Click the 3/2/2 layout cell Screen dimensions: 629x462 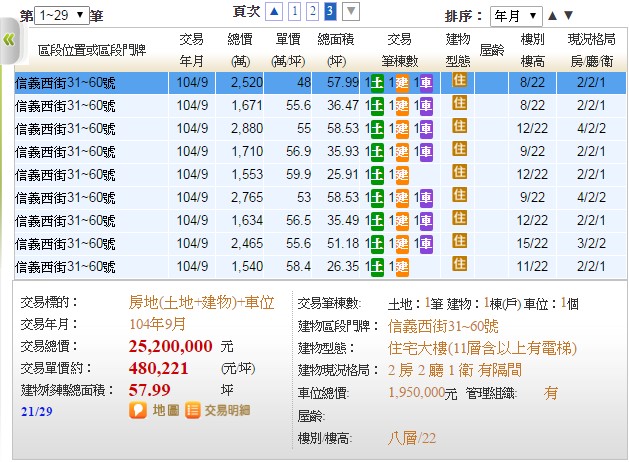591,243
